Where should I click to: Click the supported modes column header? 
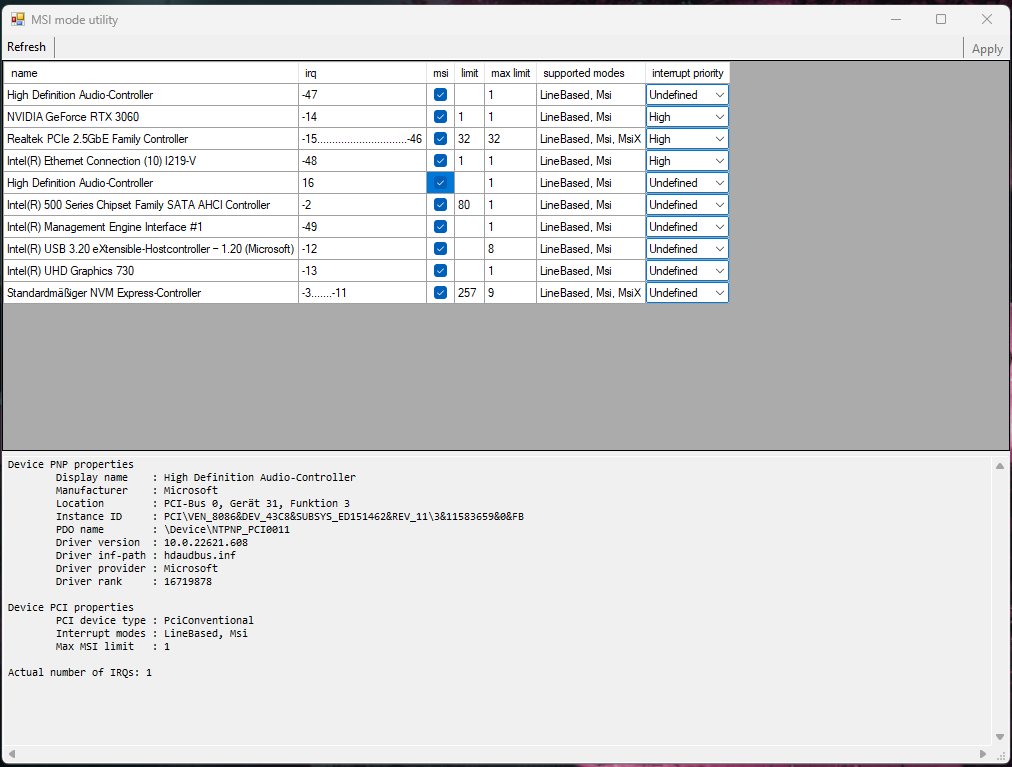(591, 73)
